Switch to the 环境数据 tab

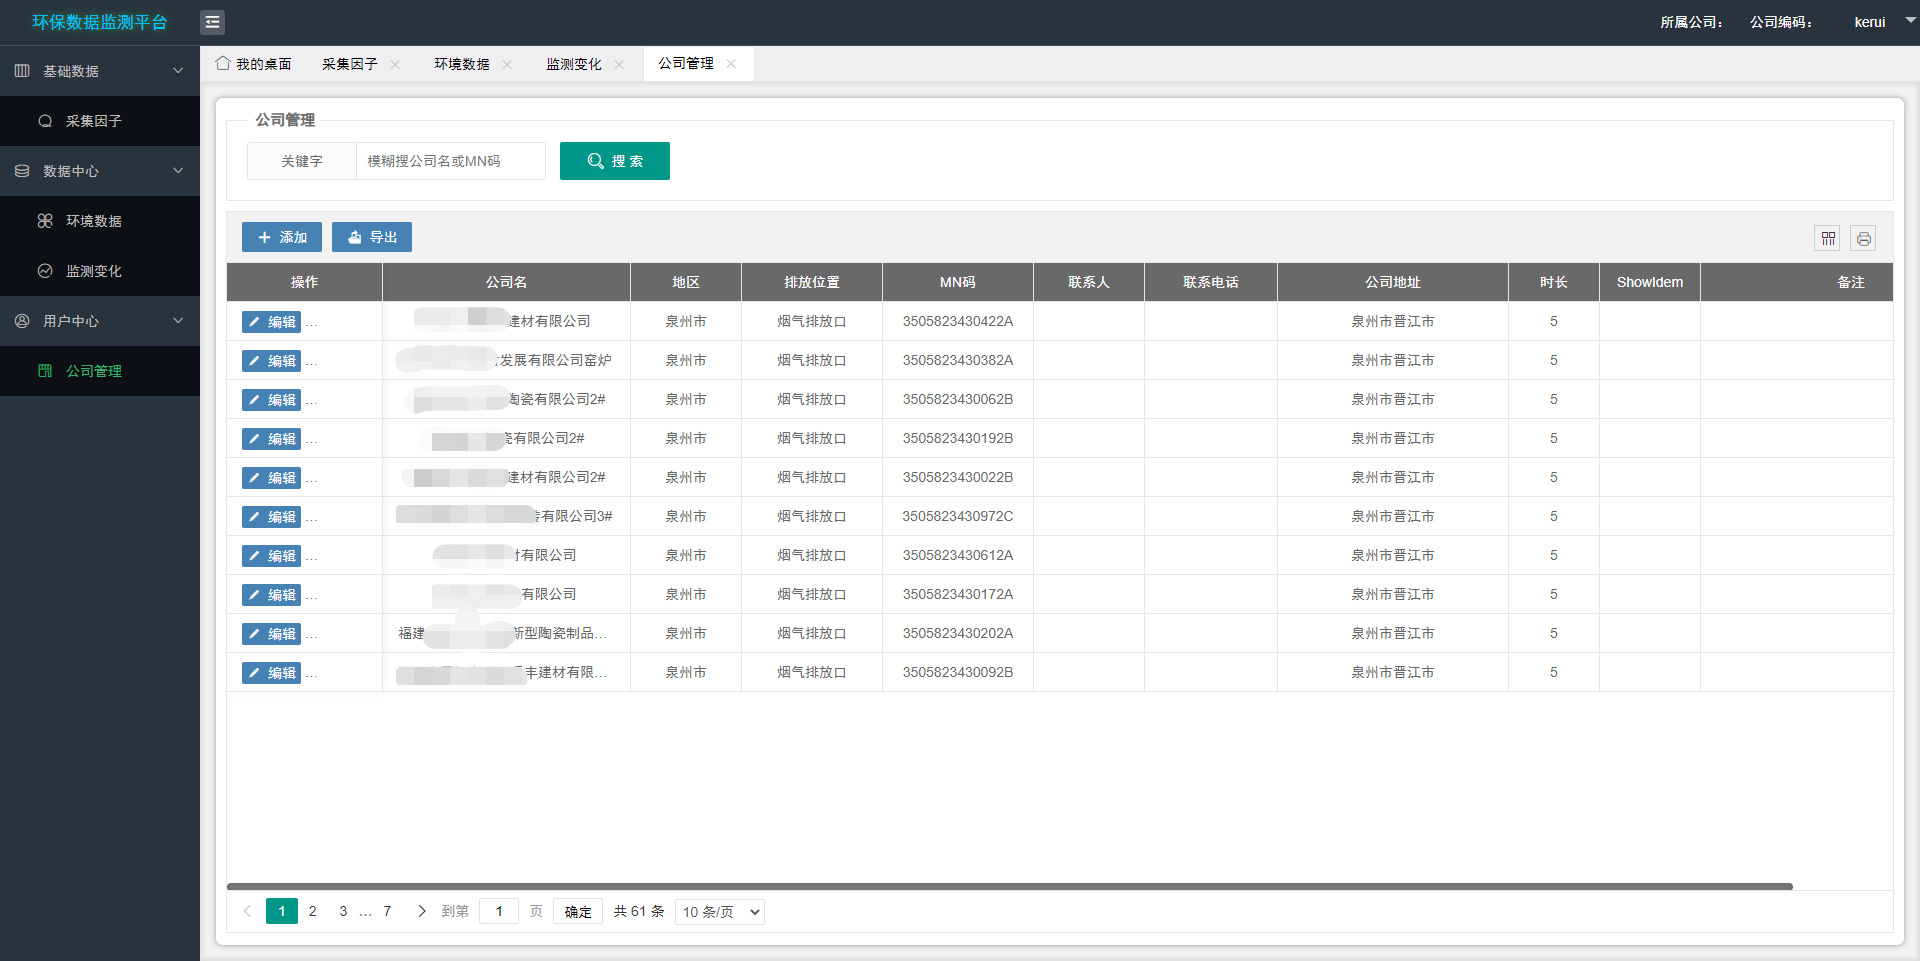click(462, 64)
